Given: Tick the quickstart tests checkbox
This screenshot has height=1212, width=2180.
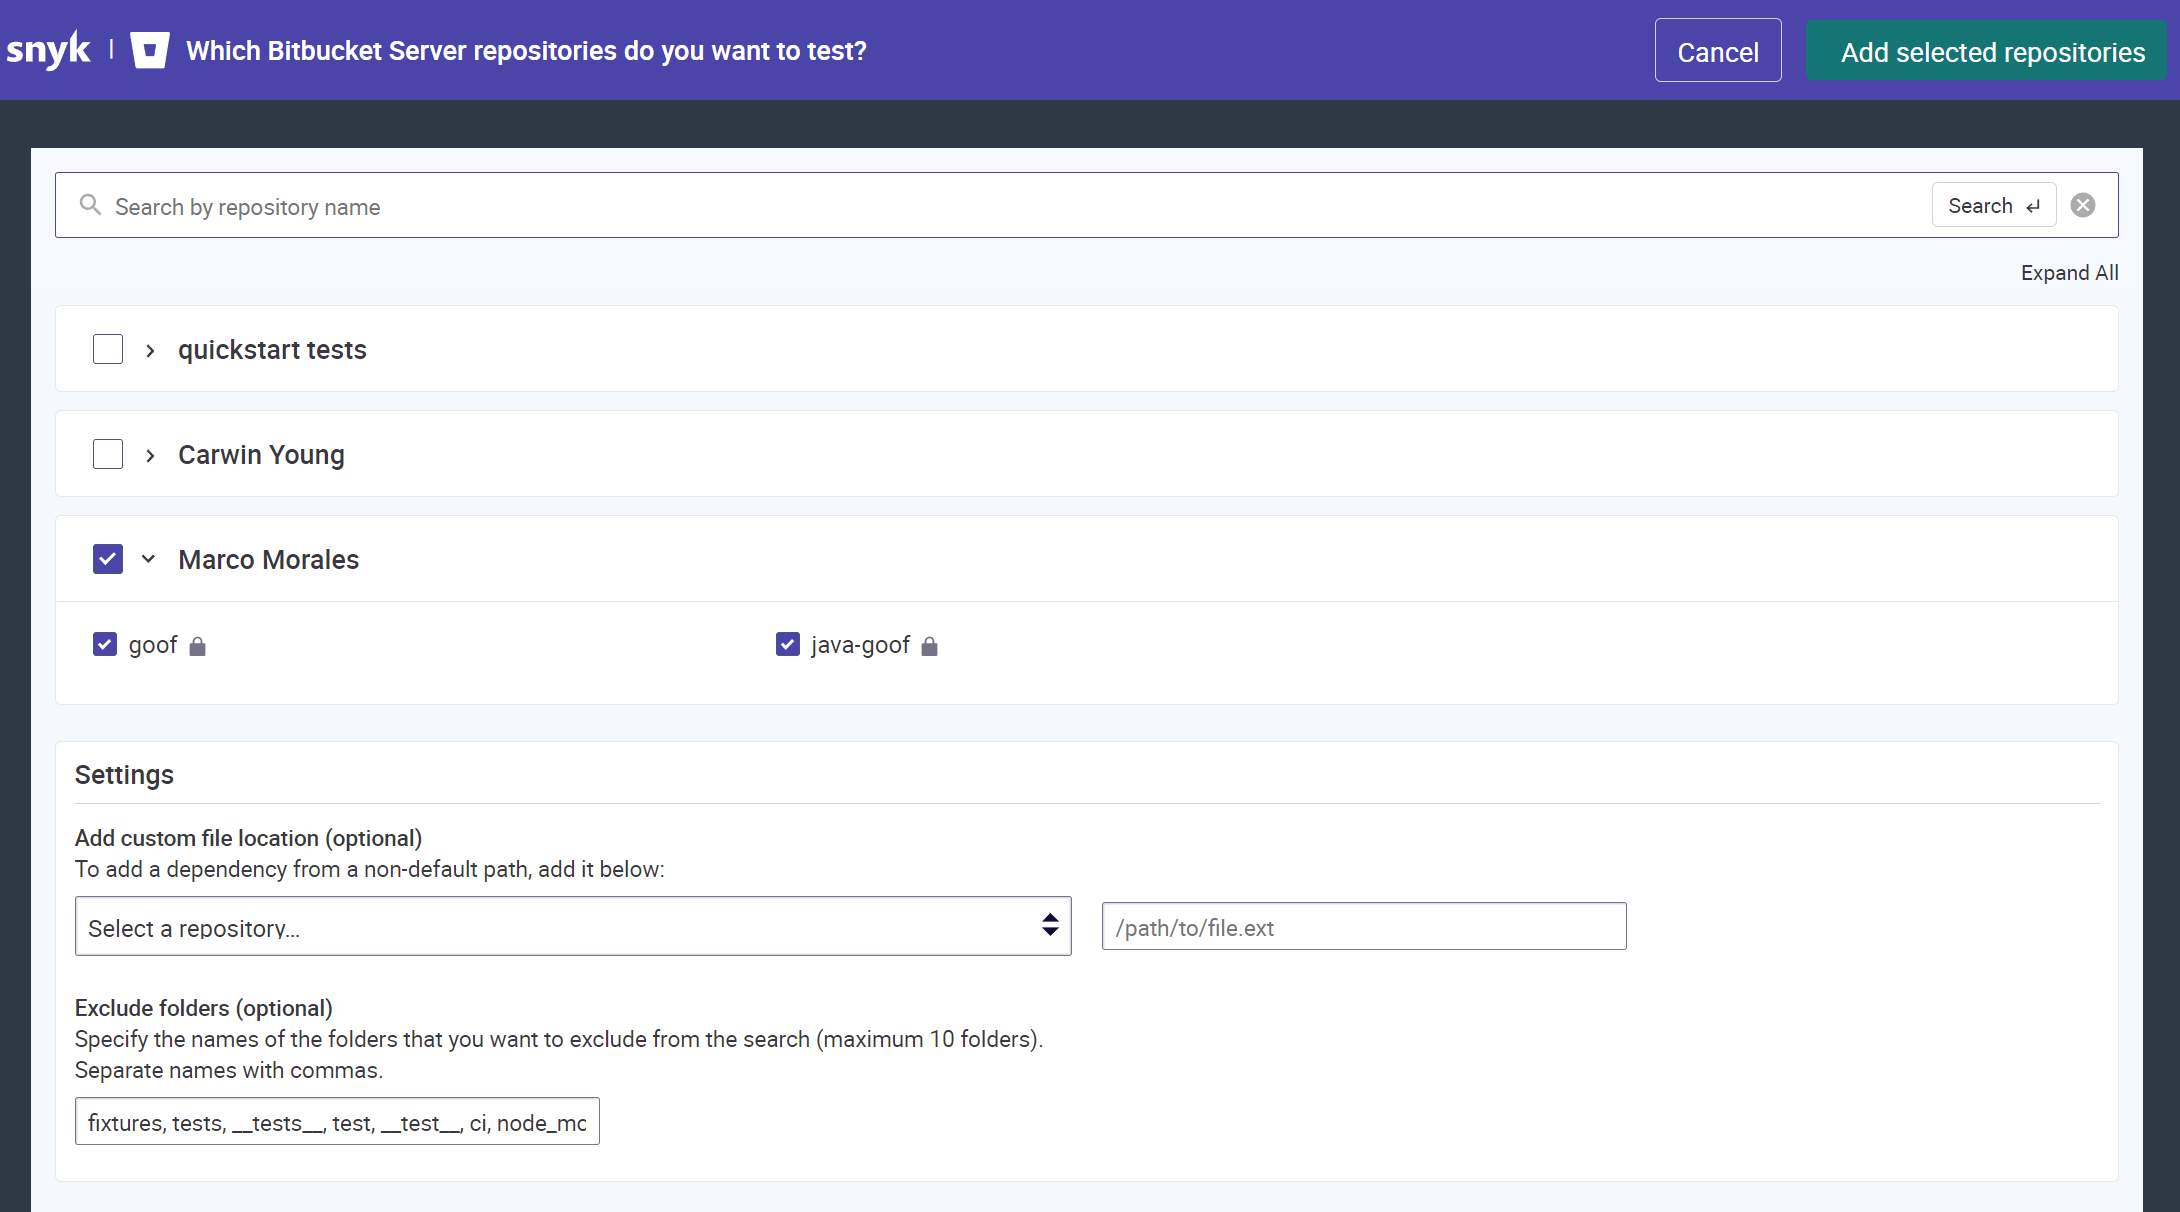Looking at the screenshot, I should point(108,349).
